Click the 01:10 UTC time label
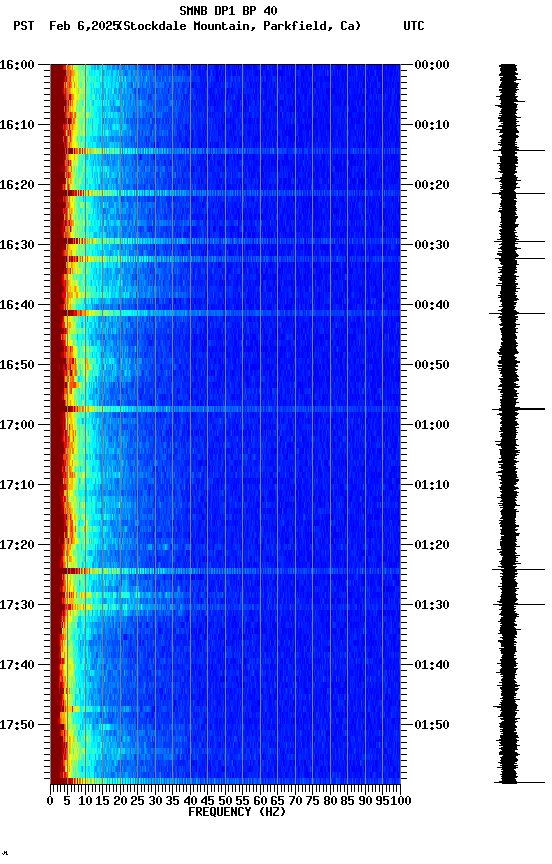 point(432,485)
